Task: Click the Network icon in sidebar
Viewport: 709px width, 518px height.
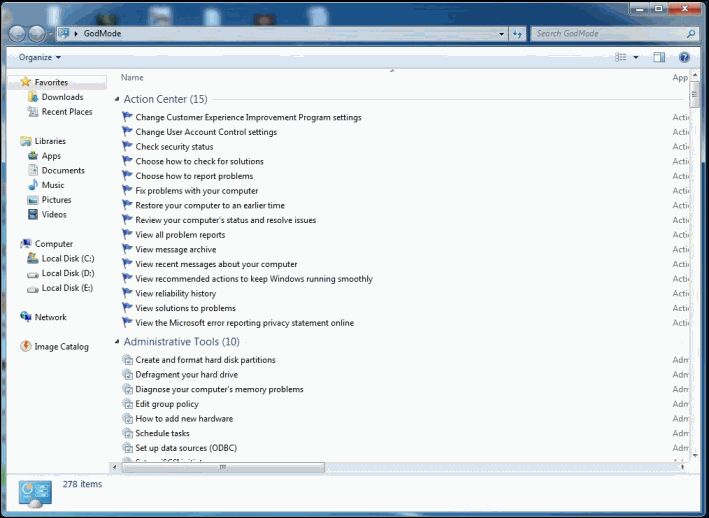Action: 26,317
